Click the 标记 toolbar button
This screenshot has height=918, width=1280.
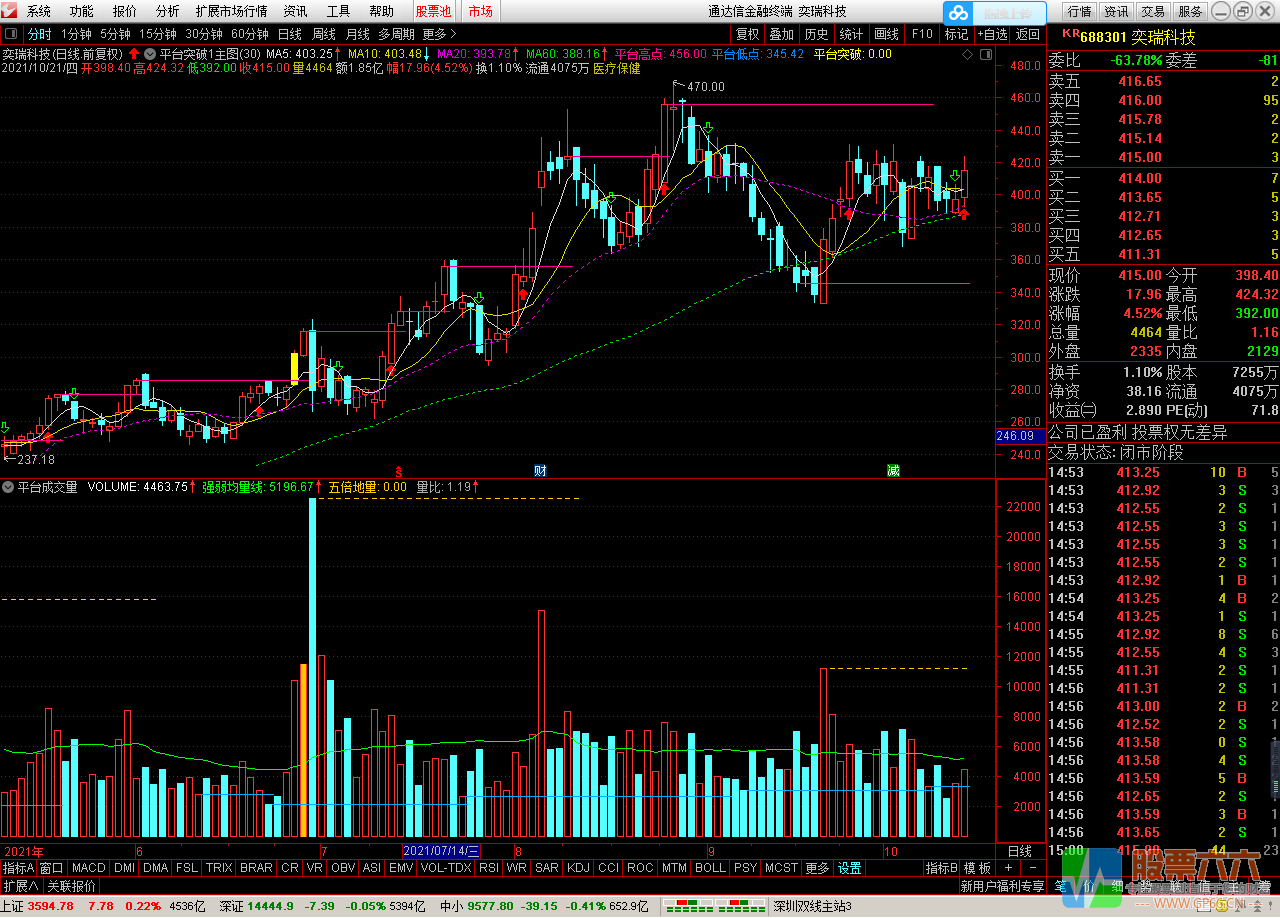point(957,34)
